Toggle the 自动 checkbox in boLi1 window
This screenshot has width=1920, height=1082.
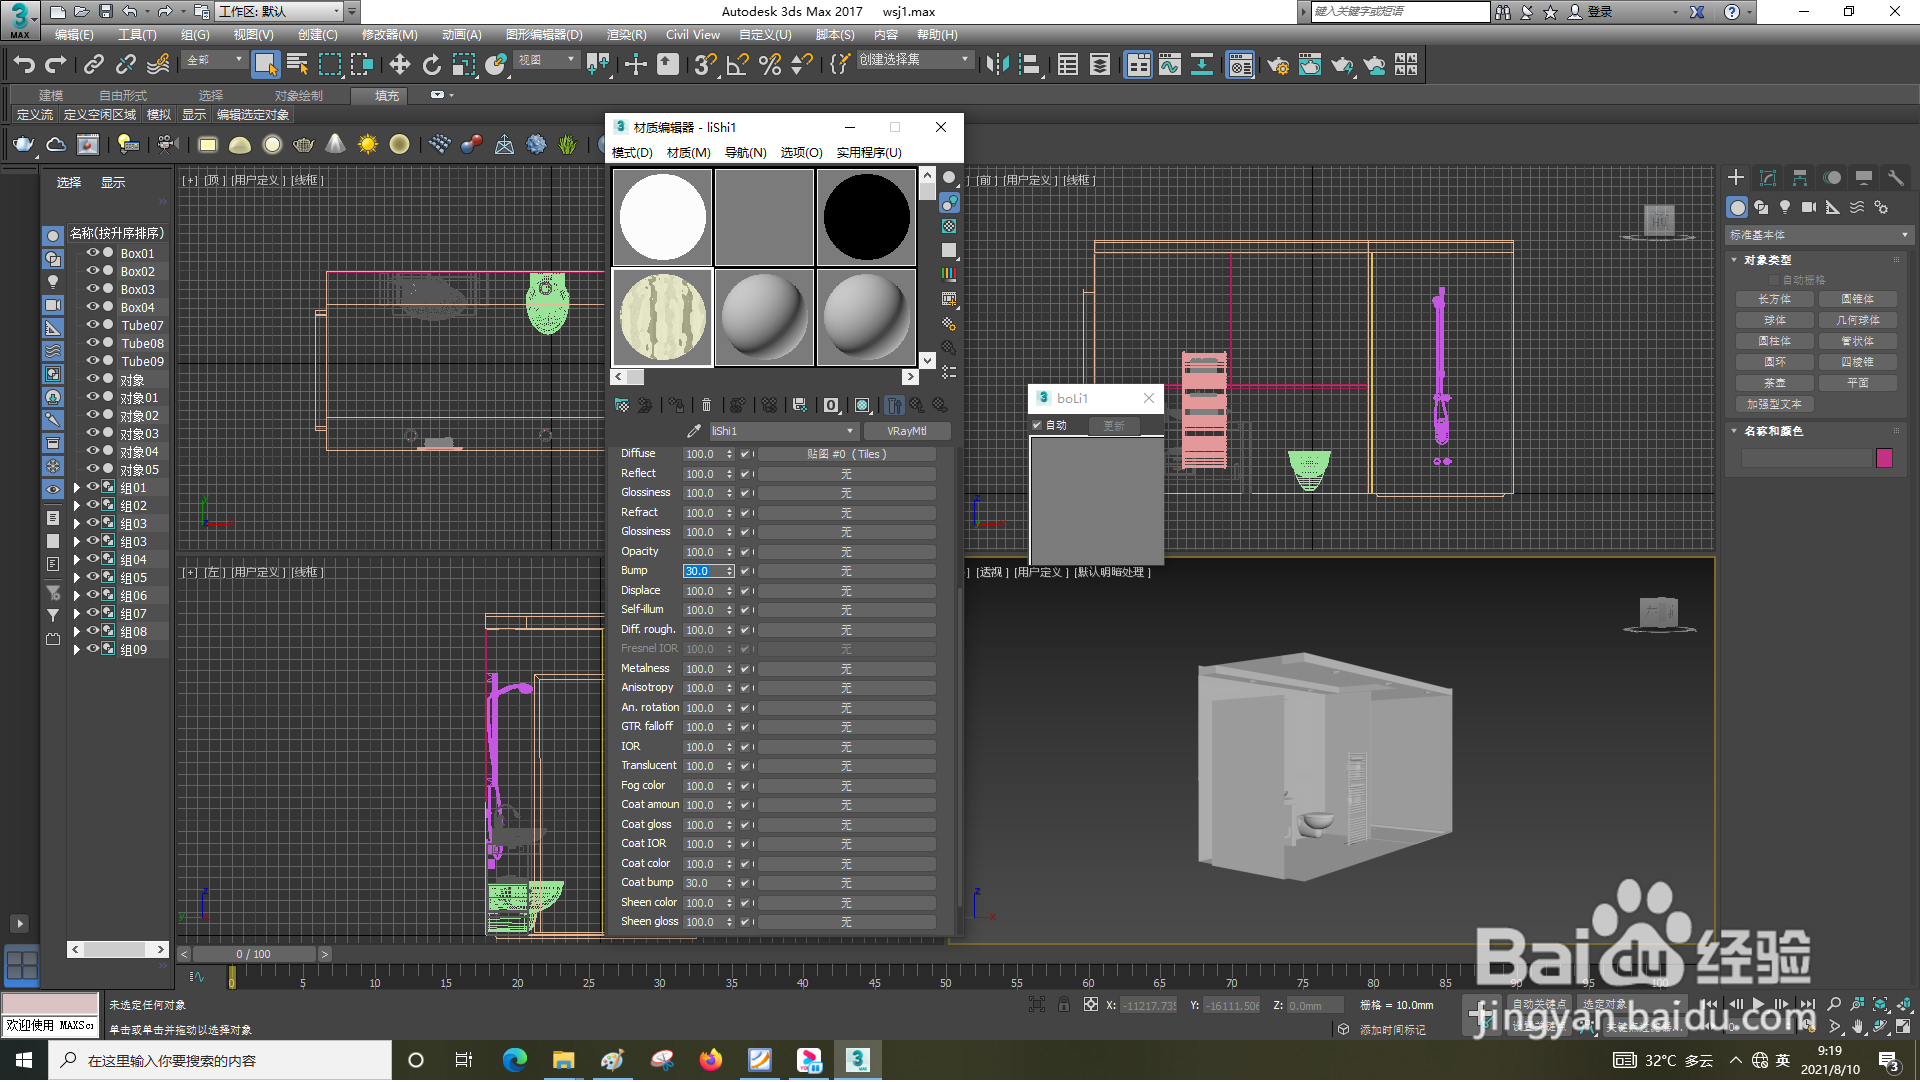pos(1037,426)
